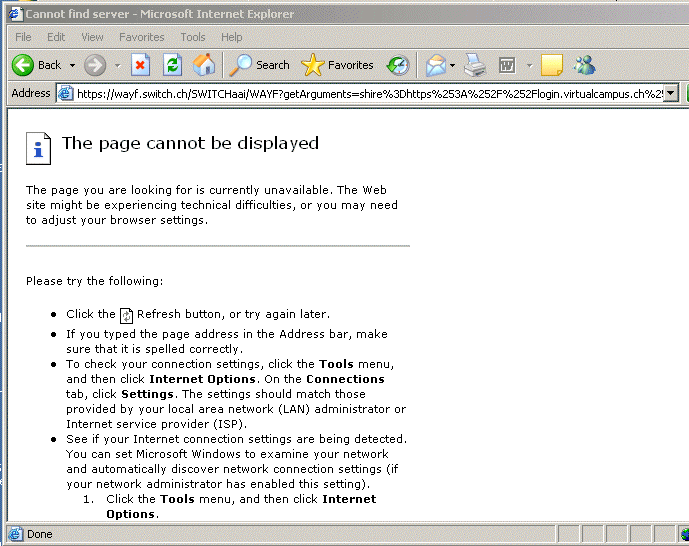Screen dimensions: 689x546
Task: Click the Back navigation button
Action: [x=36, y=65]
